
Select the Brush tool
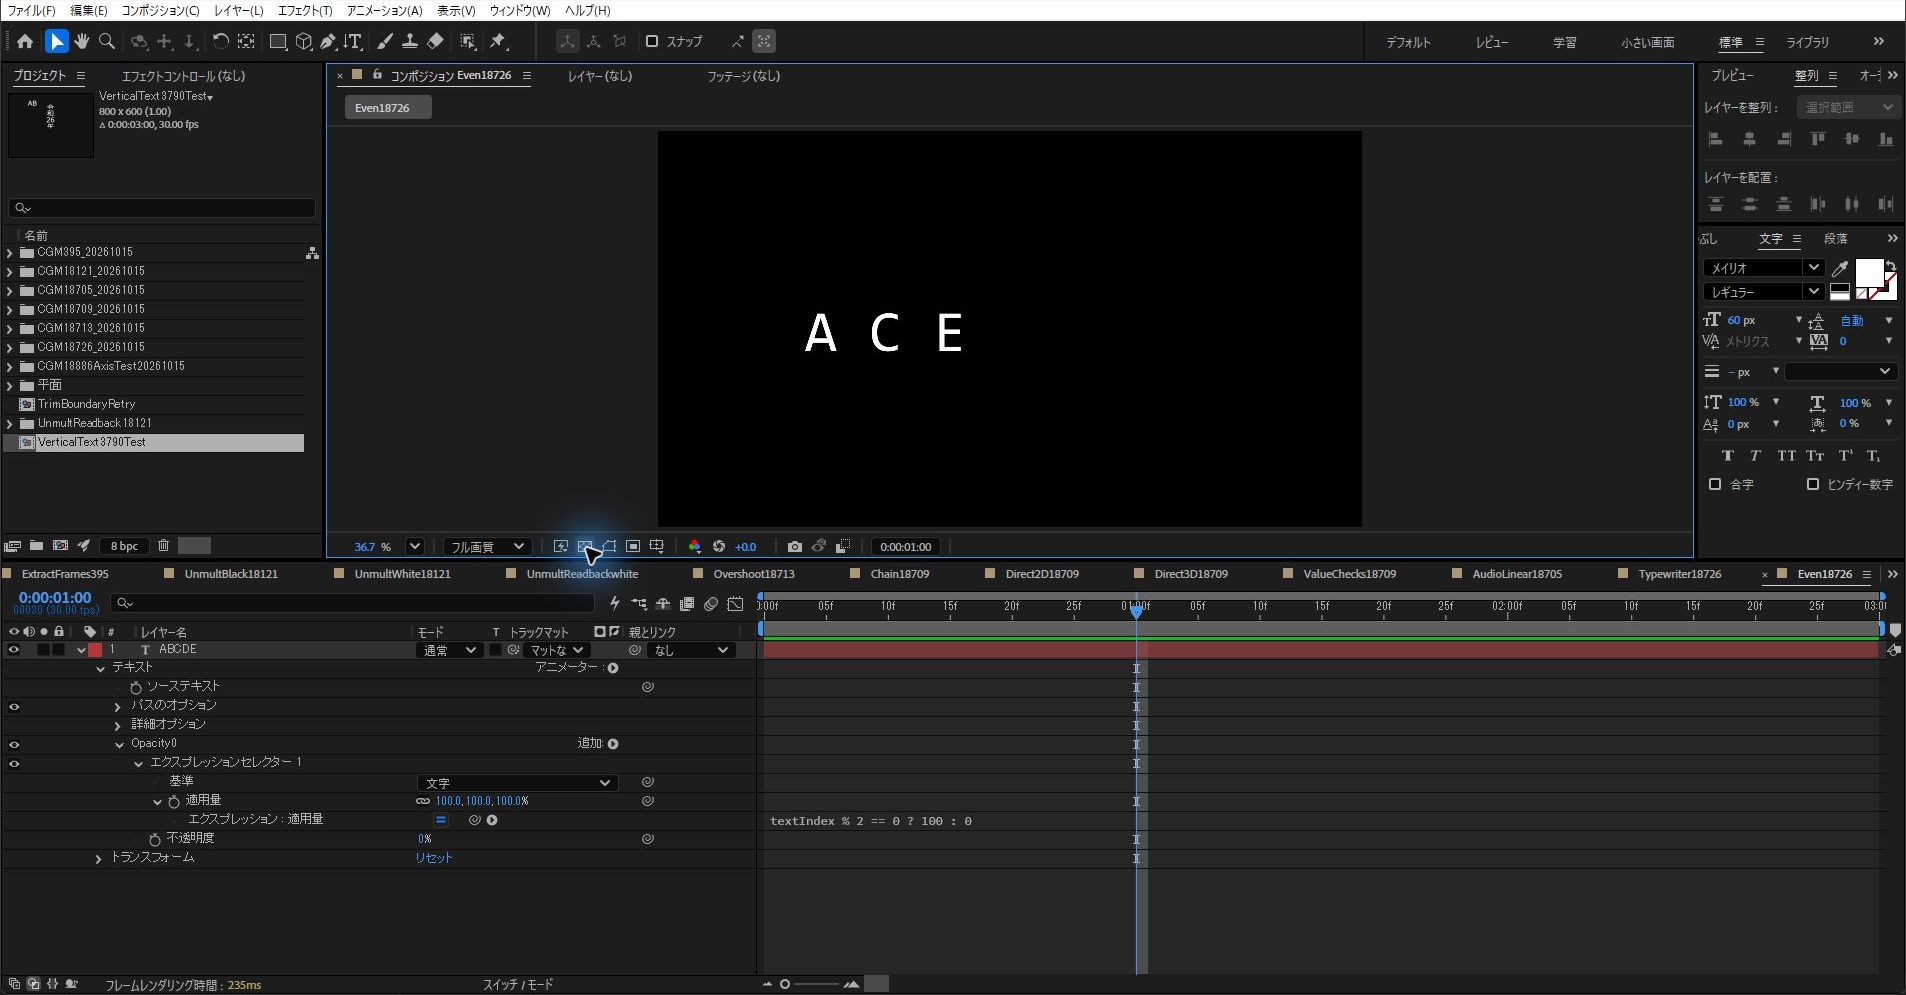tap(385, 41)
